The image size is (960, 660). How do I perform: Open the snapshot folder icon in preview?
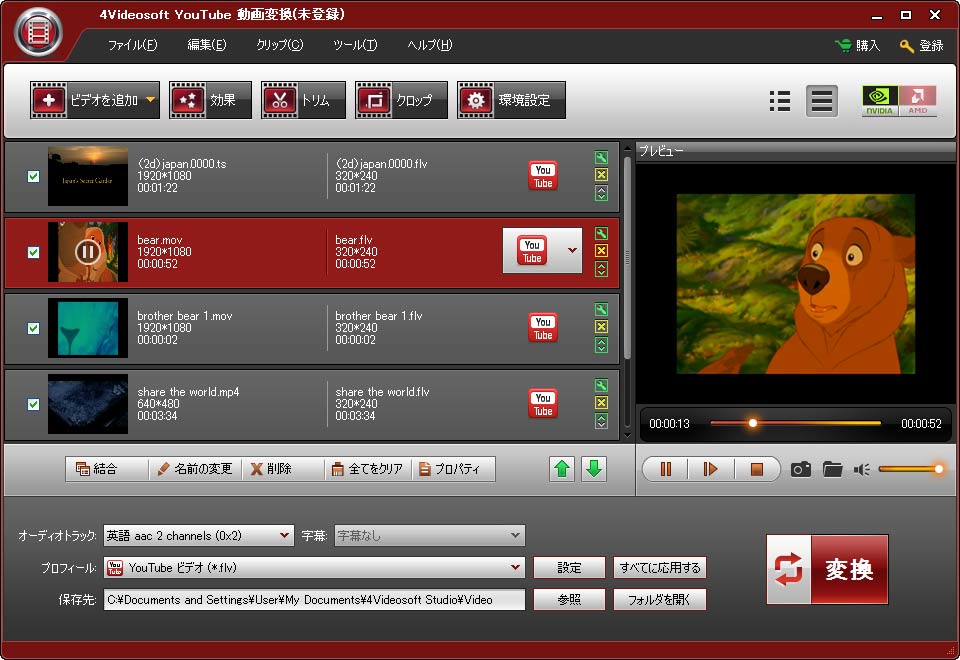832,469
